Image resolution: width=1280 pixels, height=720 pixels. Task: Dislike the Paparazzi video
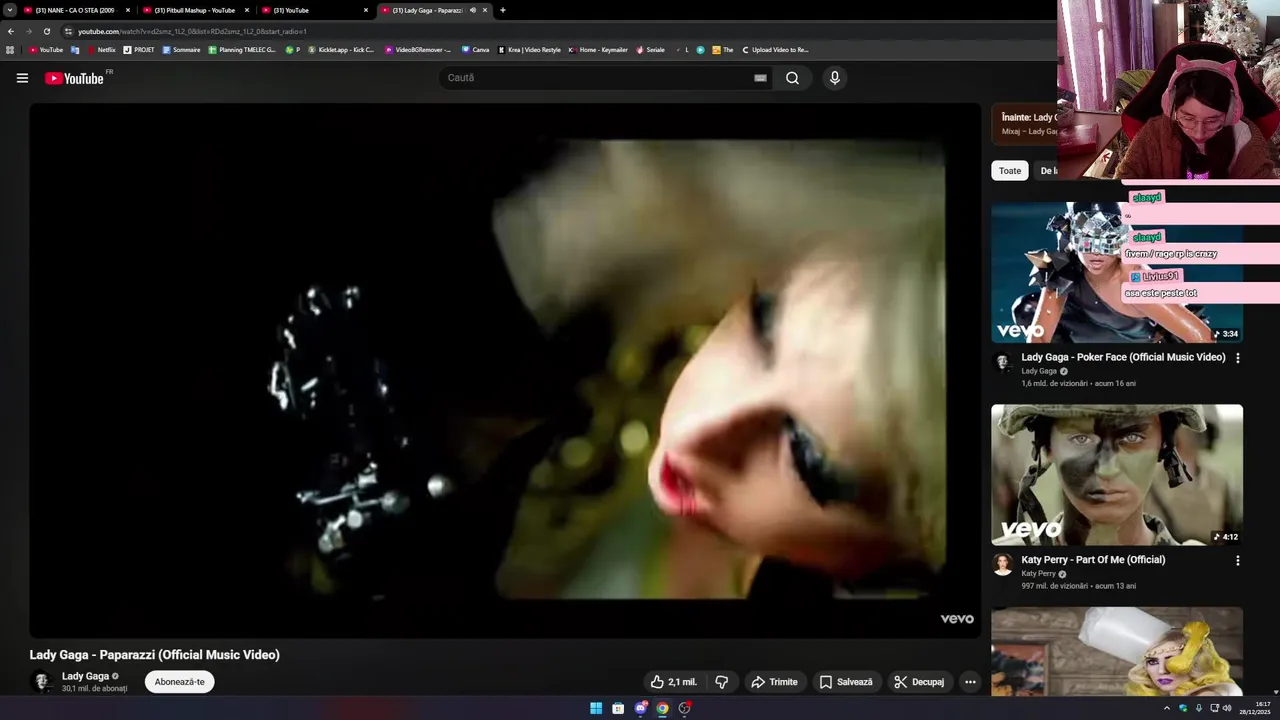click(x=722, y=682)
